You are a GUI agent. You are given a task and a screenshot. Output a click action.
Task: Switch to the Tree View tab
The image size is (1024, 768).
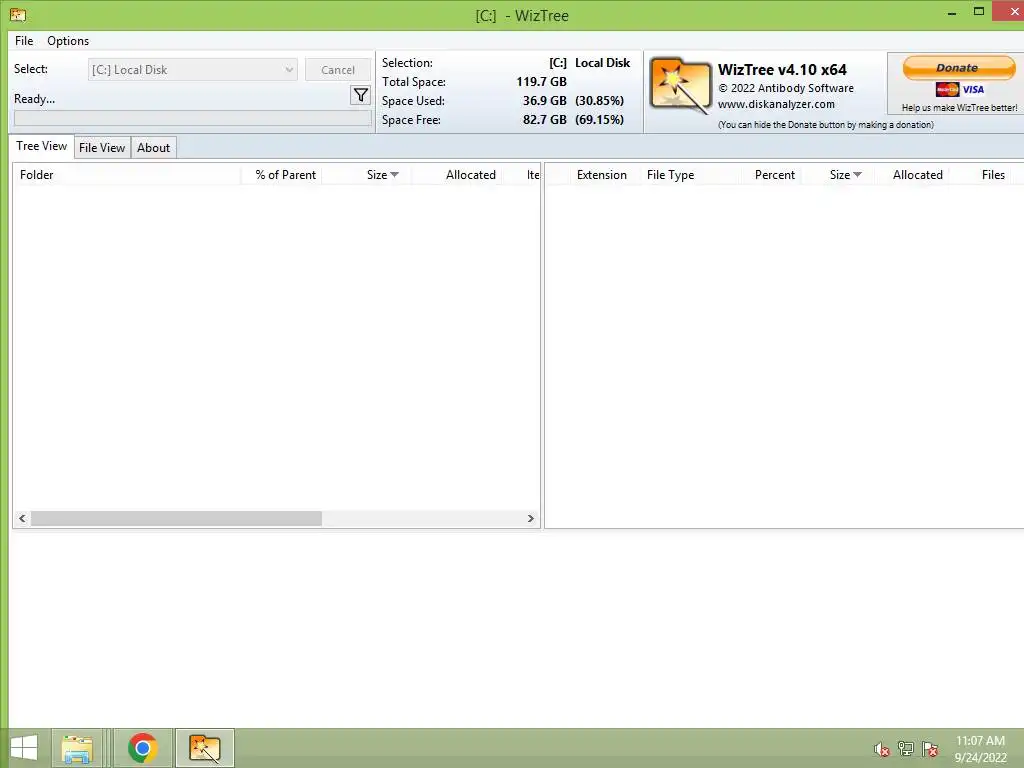click(x=41, y=146)
